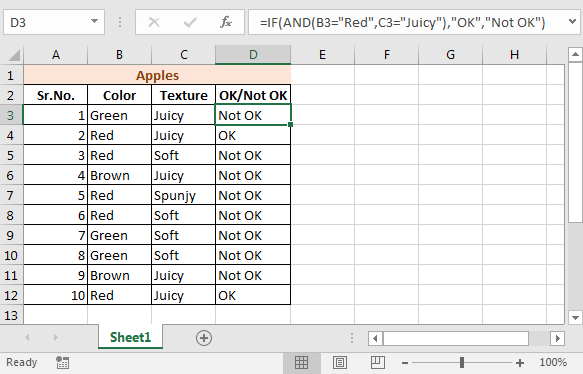Switch to Page Layout view icon
Image resolution: width=583 pixels, height=374 pixels.
340,362
